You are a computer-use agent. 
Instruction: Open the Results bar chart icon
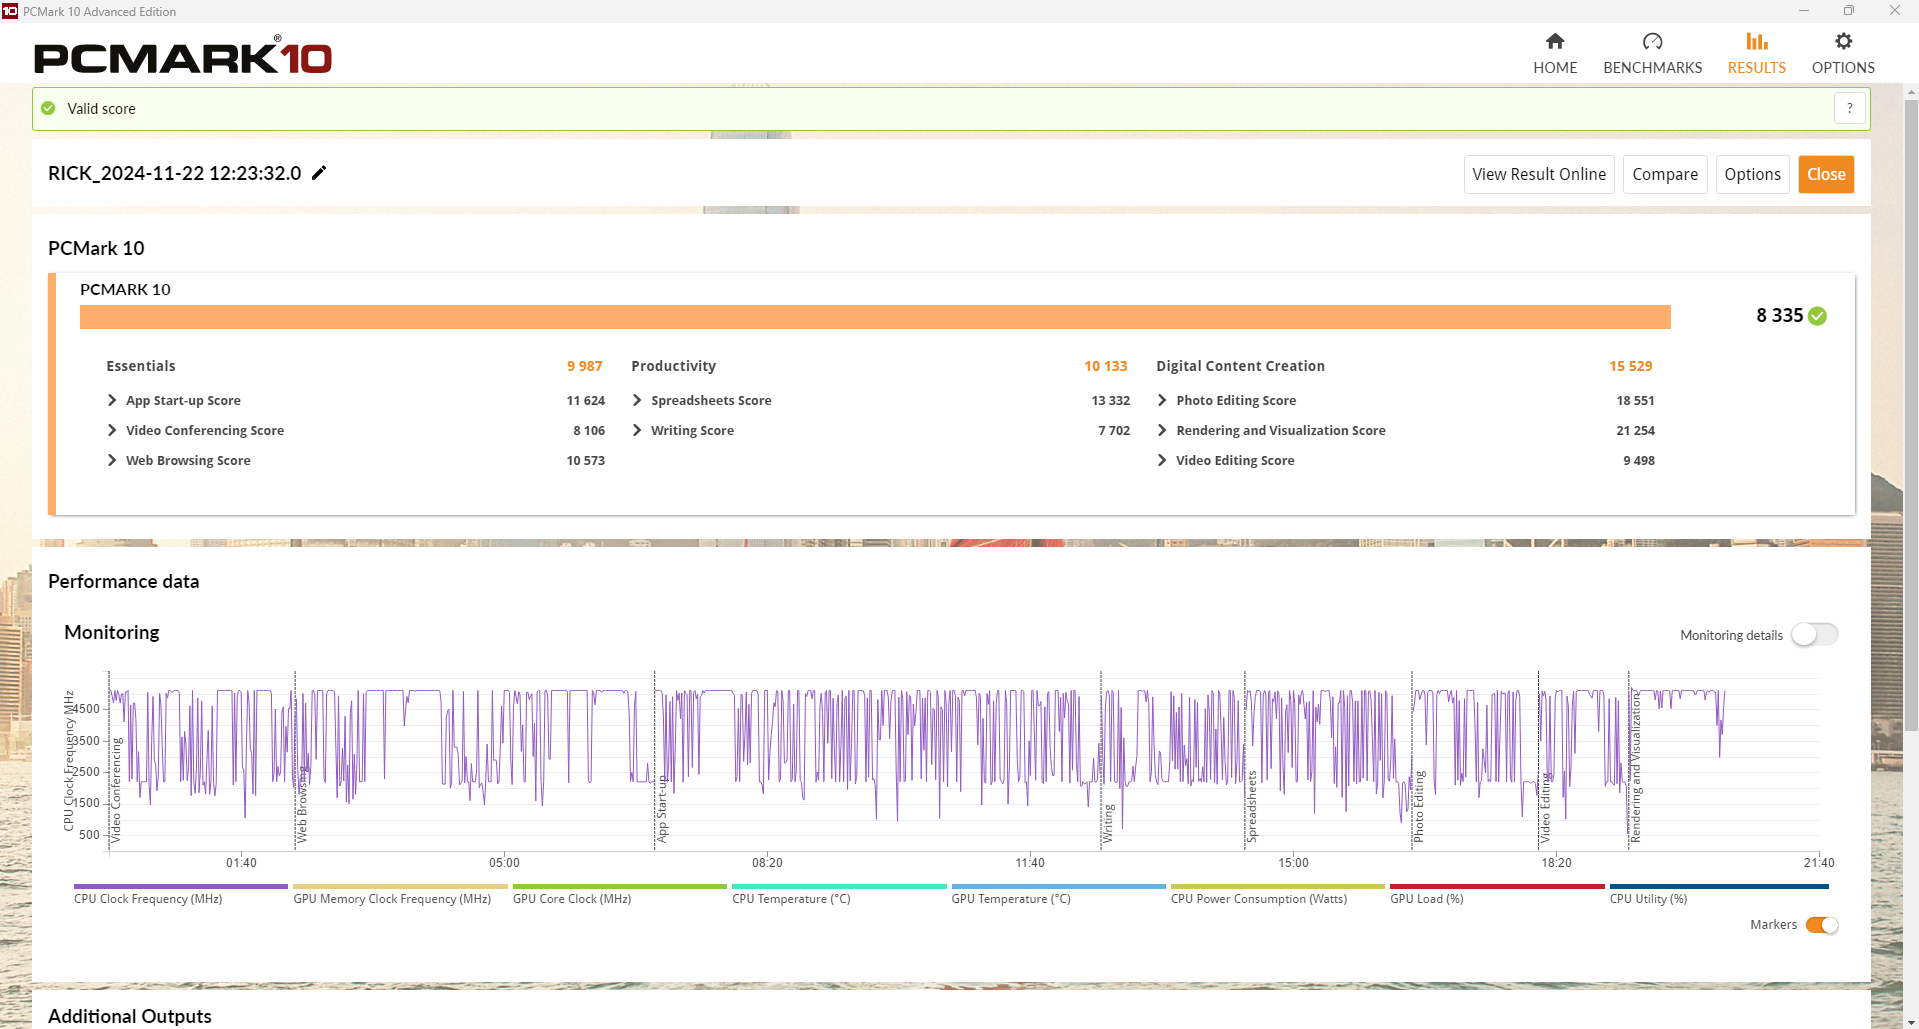click(1756, 41)
